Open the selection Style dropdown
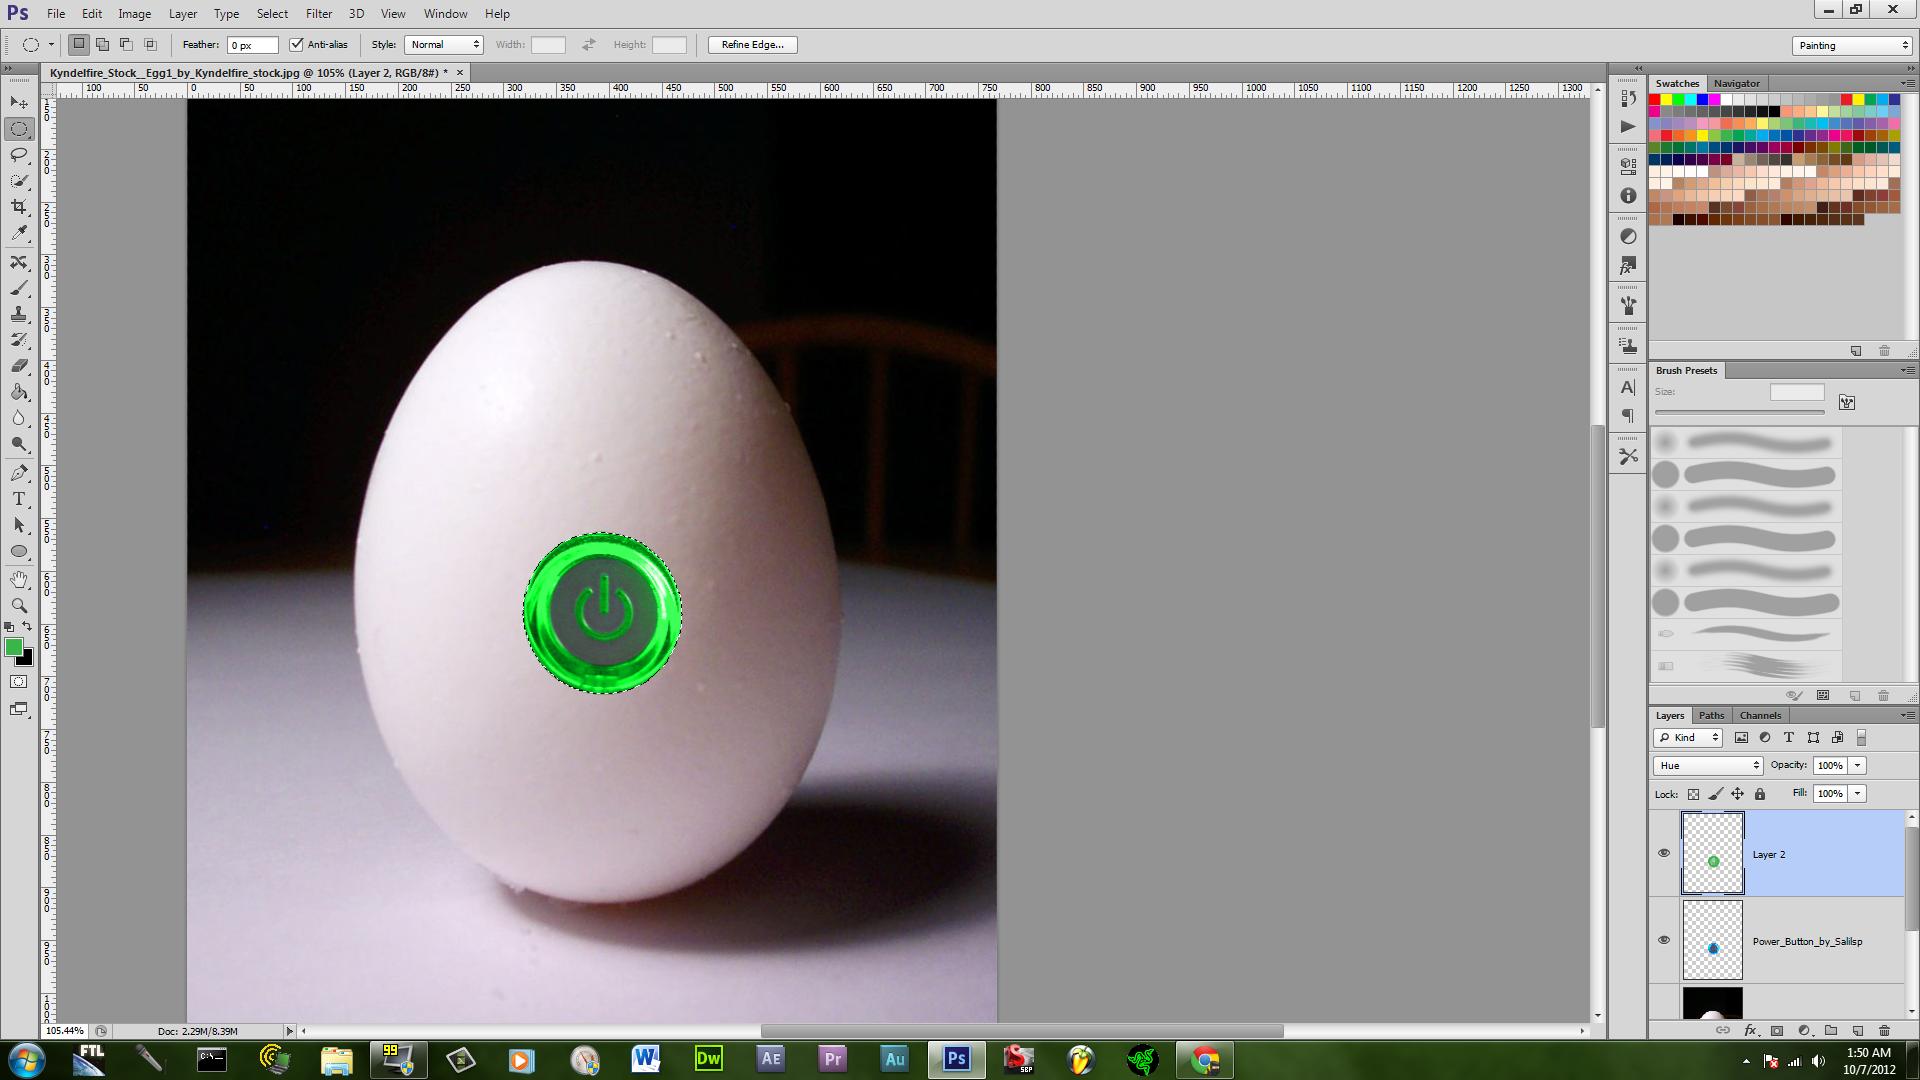 click(x=444, y=45)
